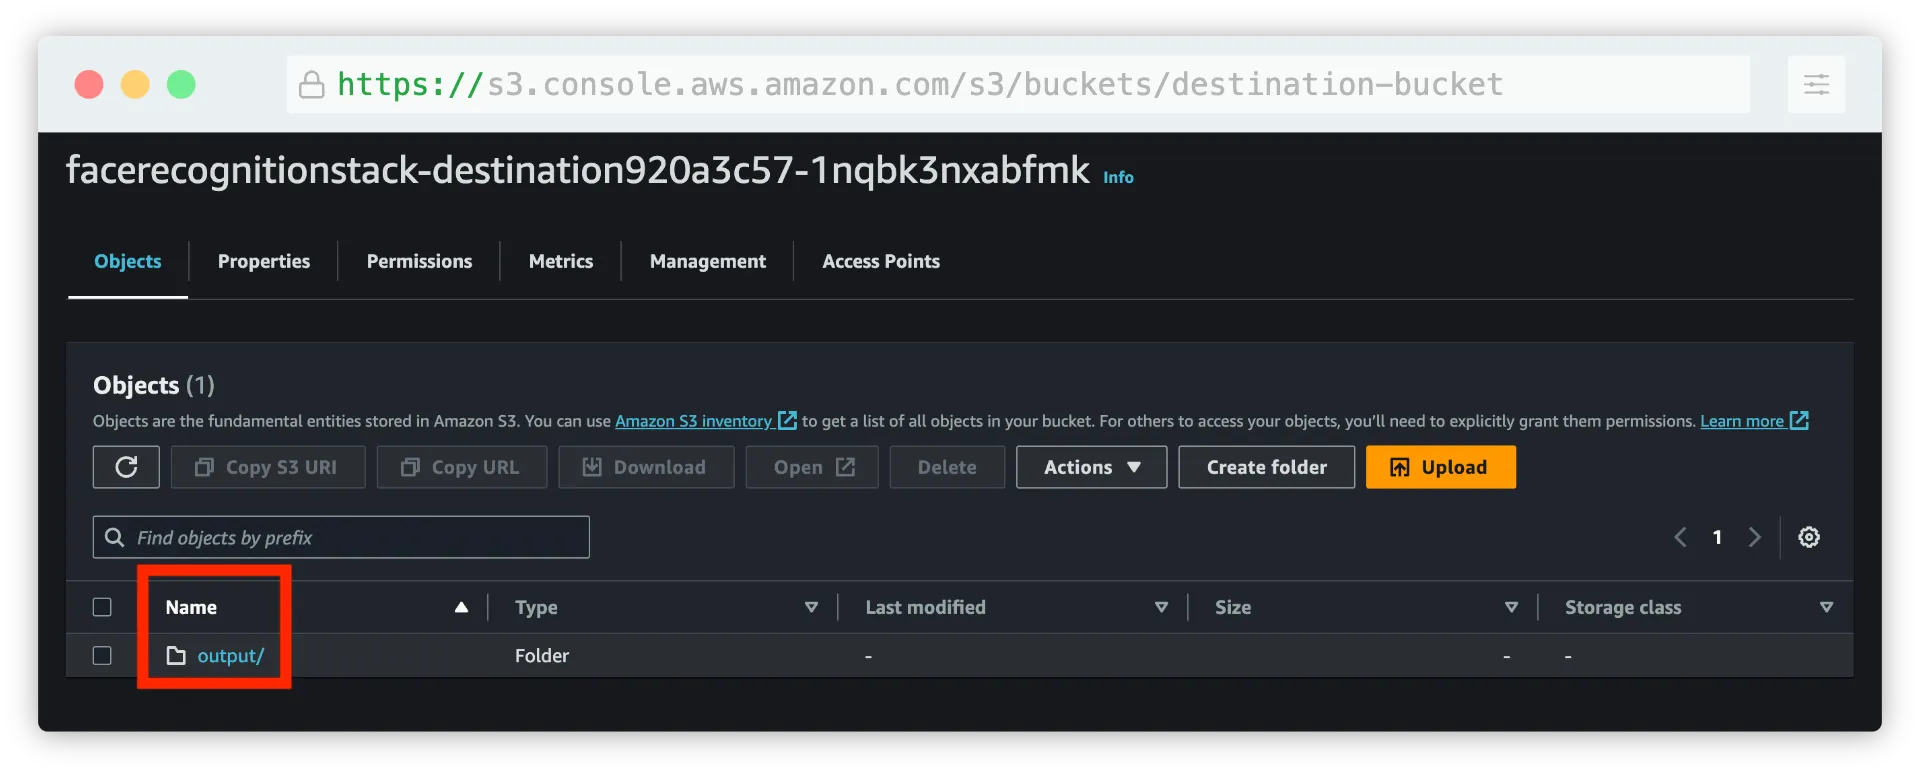Click the green maximize window button
Viewport: 1920px width, 780px height.
[181, 84]
